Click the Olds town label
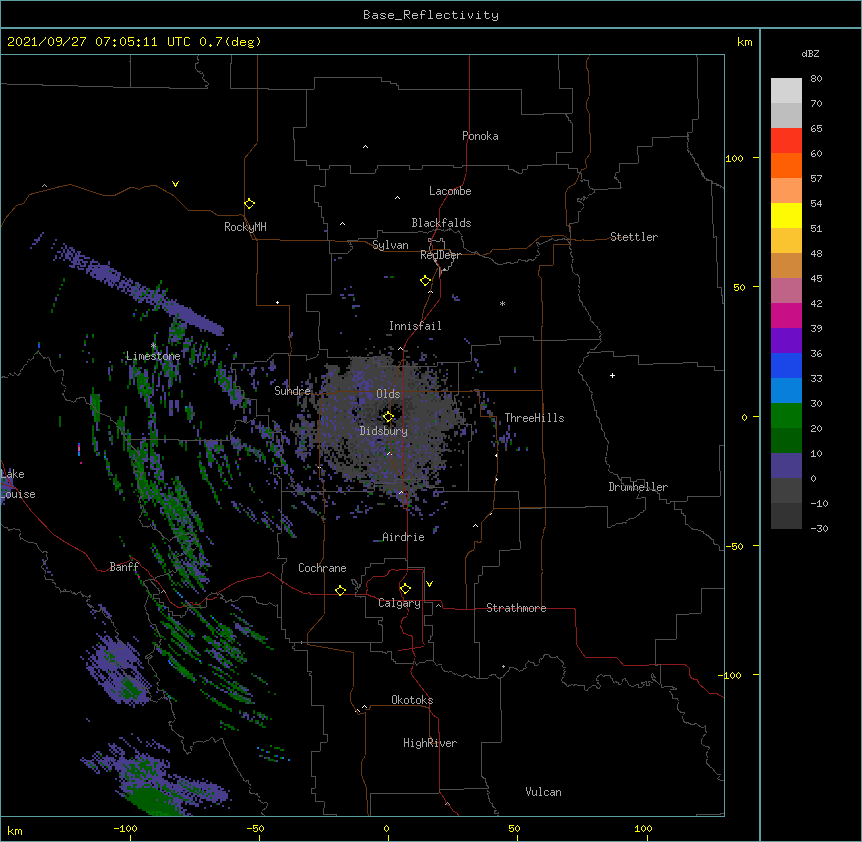The height and width of the screenshot is (842, 862). (388, 394)
